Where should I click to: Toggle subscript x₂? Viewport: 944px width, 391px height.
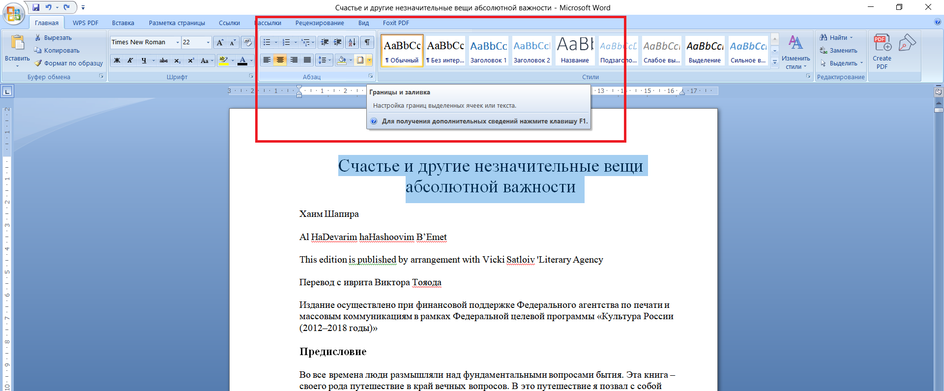click(178, 60)
